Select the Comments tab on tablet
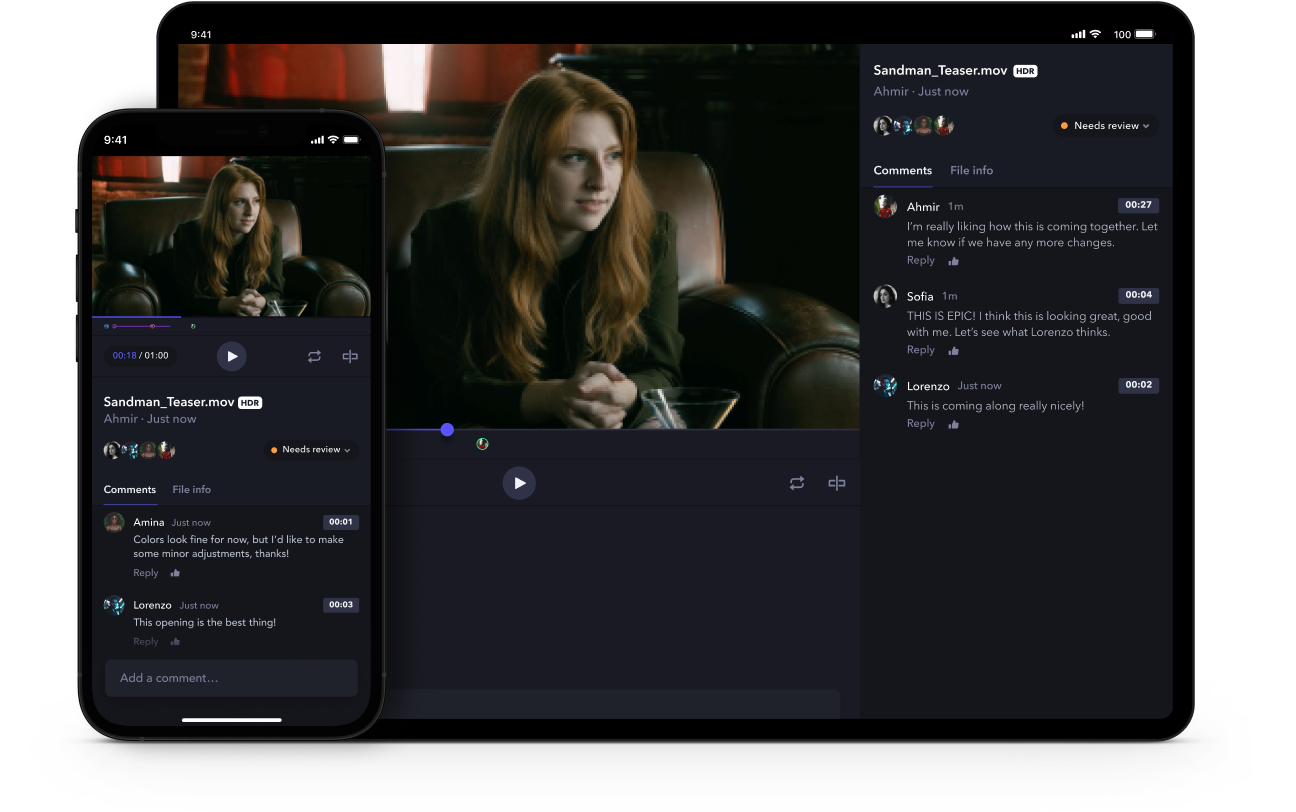The image size is (1296, 812). [902, 170]
